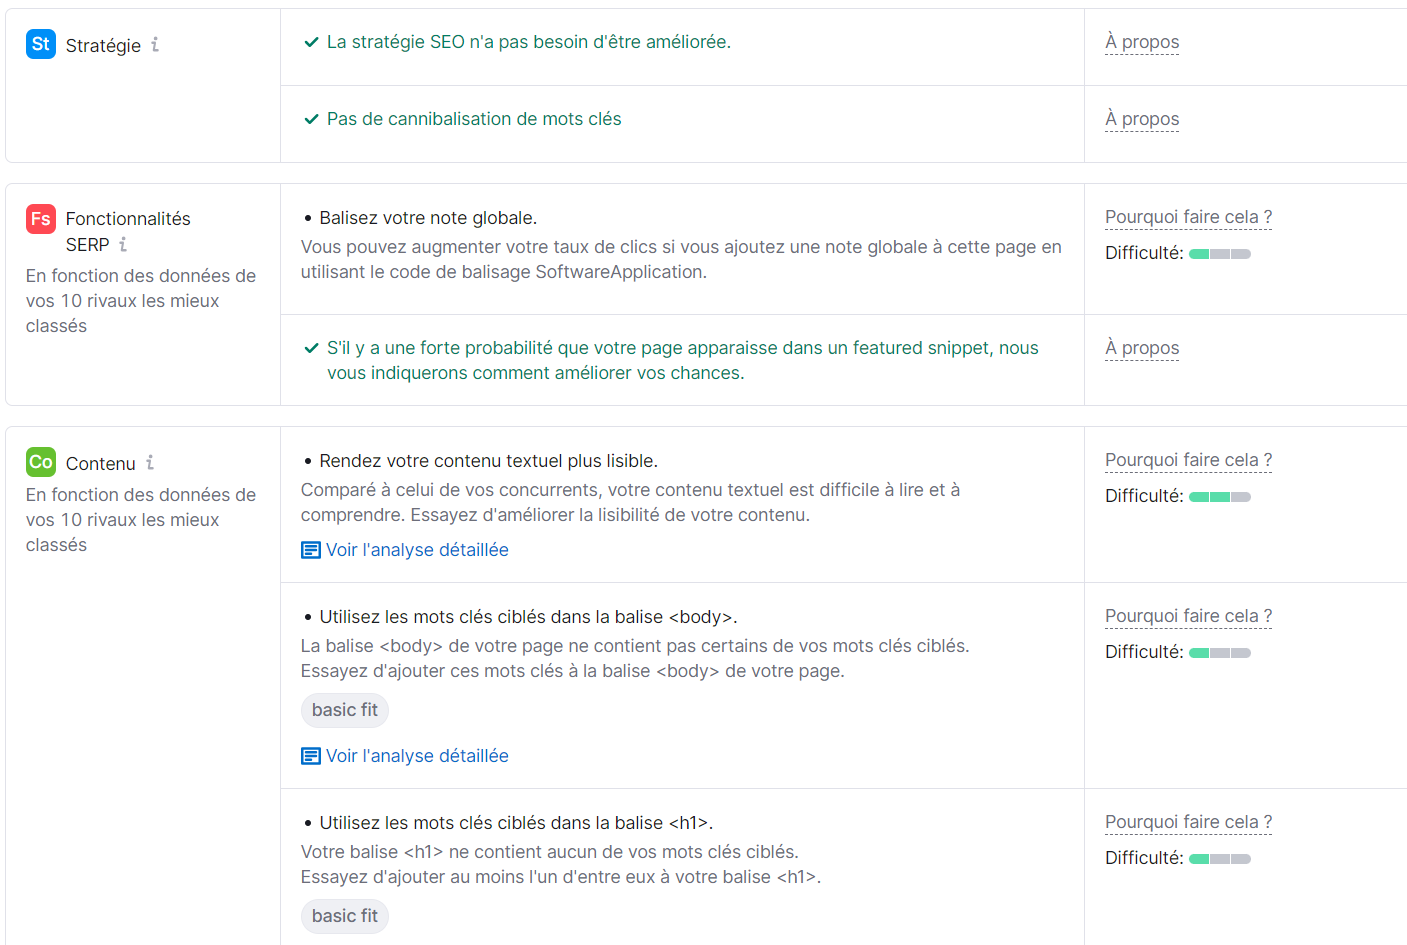The image size is (1407, 945).
Task: Open À propos for keyword cannibalisation
Action: 1141,118
